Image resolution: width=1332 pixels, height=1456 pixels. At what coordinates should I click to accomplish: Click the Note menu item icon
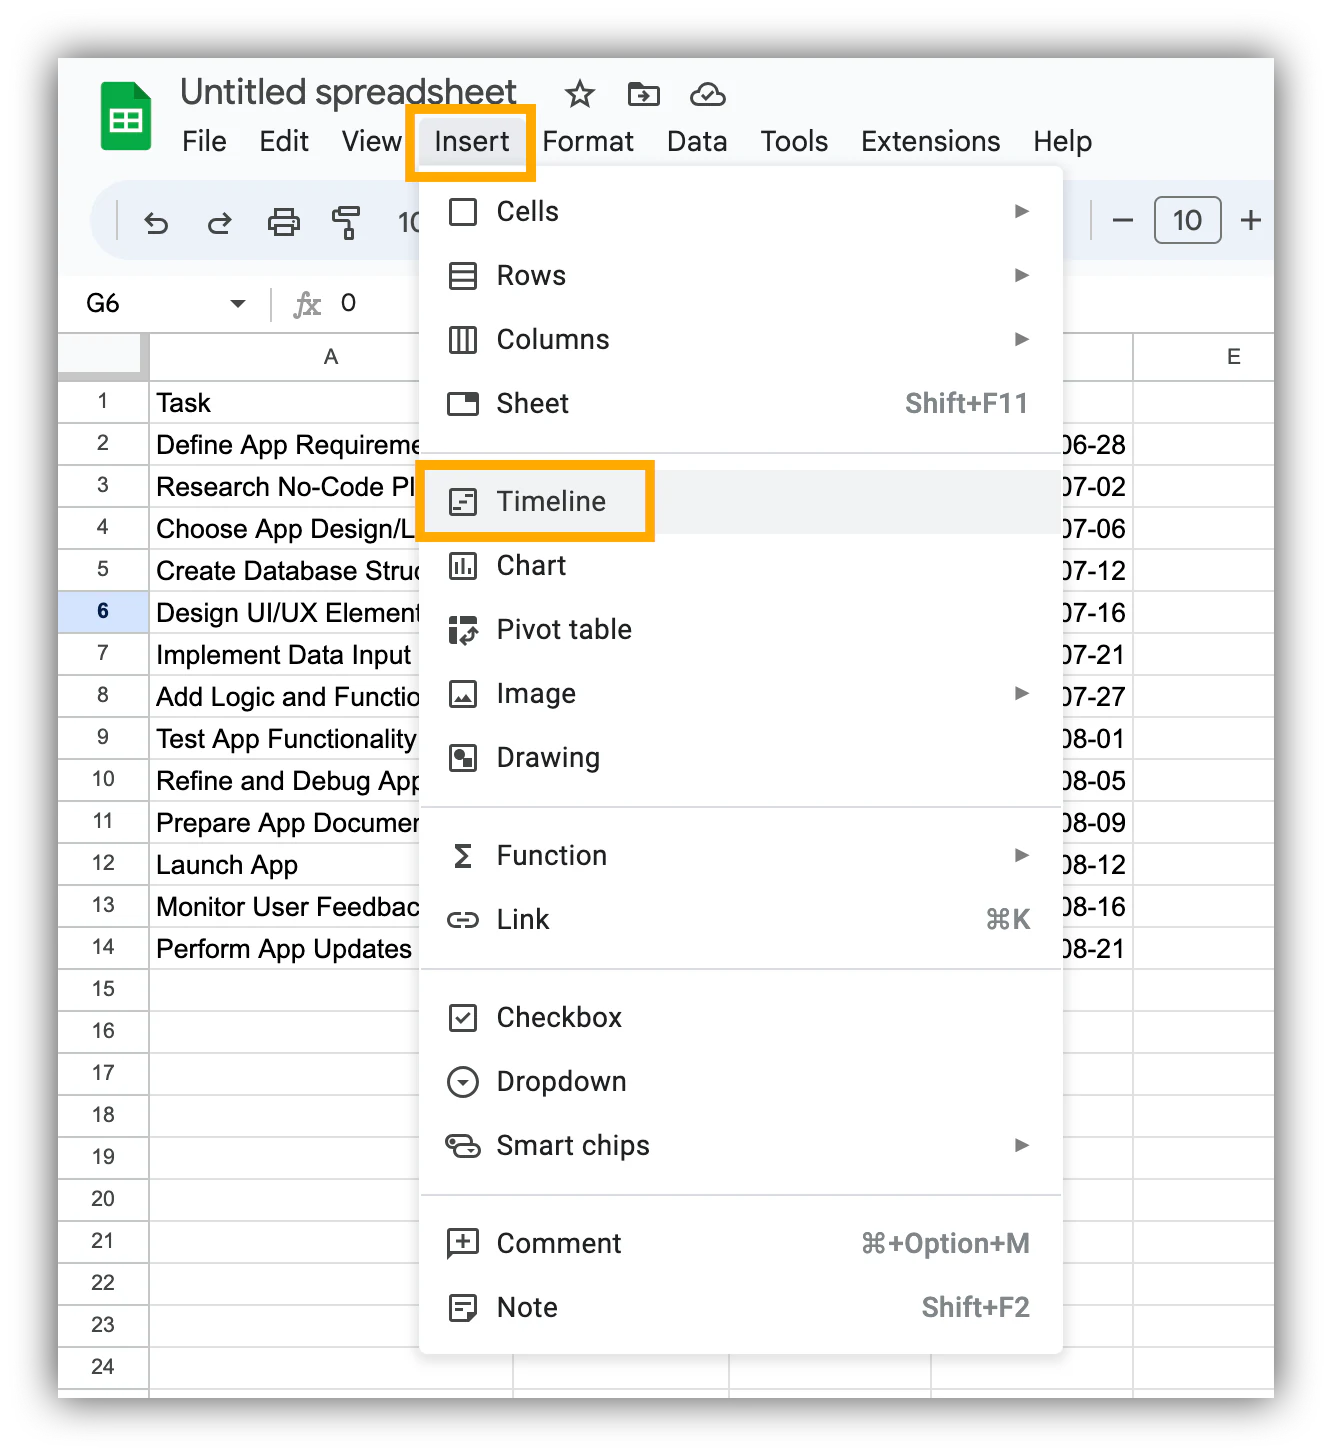463,1308
